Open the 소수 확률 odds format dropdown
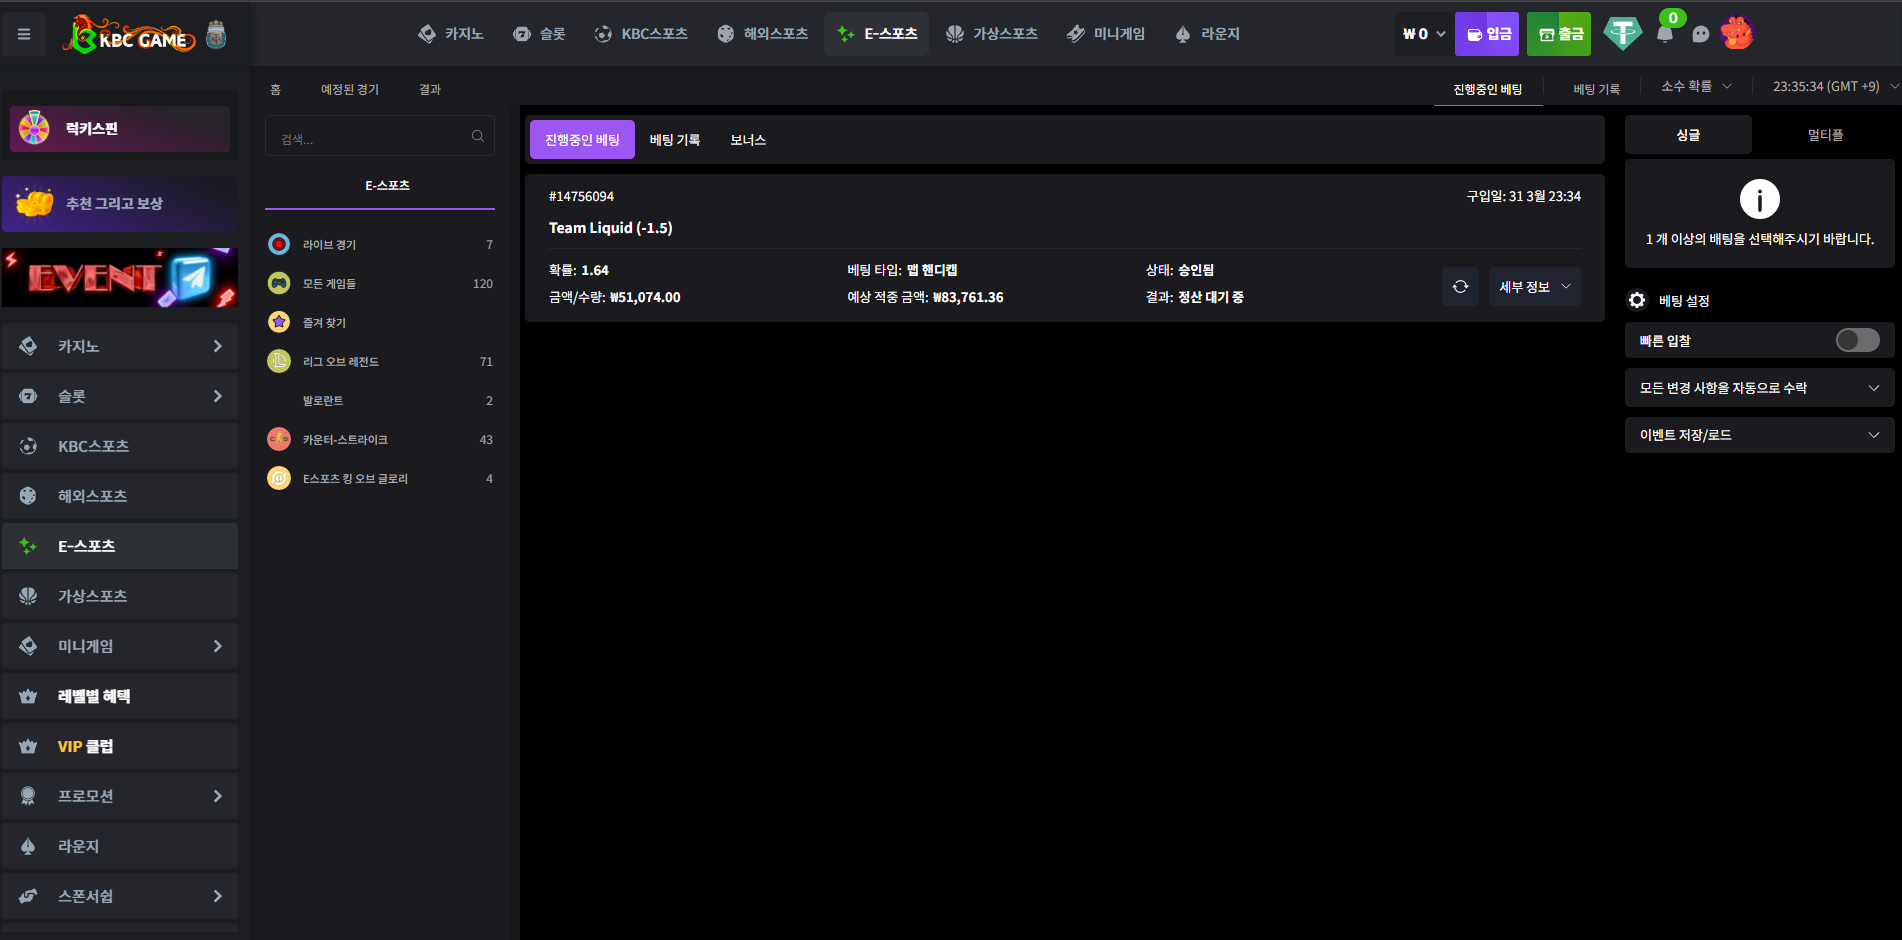 point(1696,87)
